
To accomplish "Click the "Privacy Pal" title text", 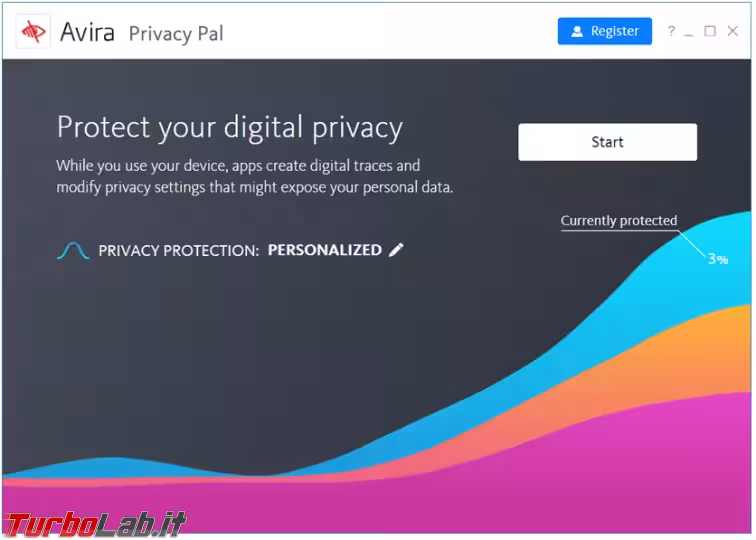I will coord(176,34).
